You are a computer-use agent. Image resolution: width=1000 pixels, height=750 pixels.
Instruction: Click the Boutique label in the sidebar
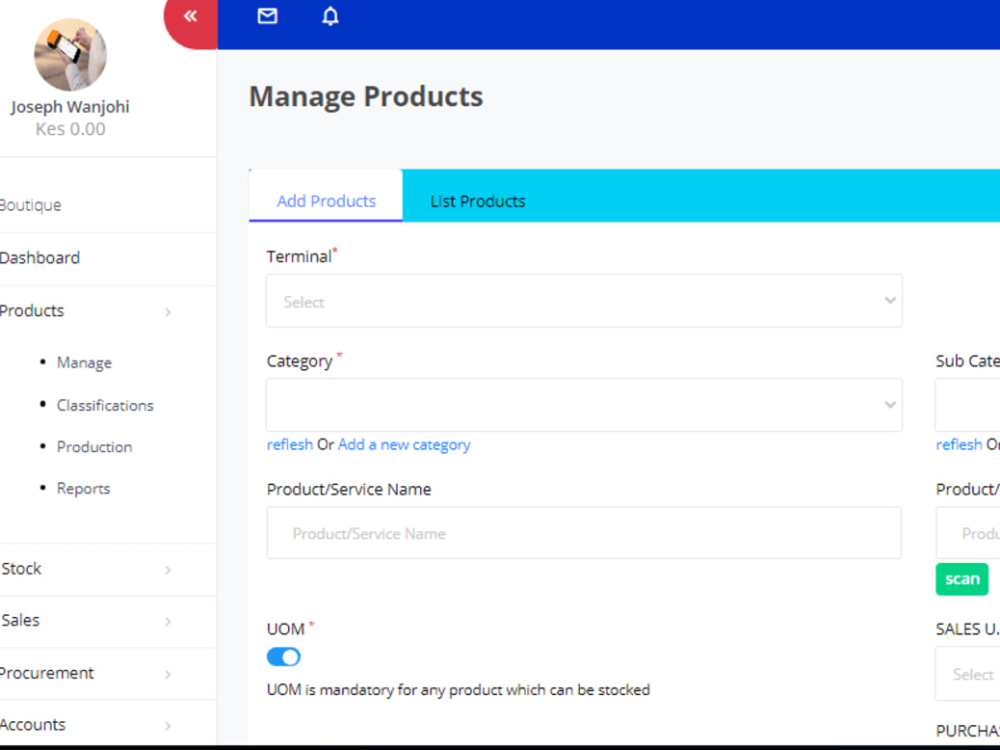tap(31, 205)
